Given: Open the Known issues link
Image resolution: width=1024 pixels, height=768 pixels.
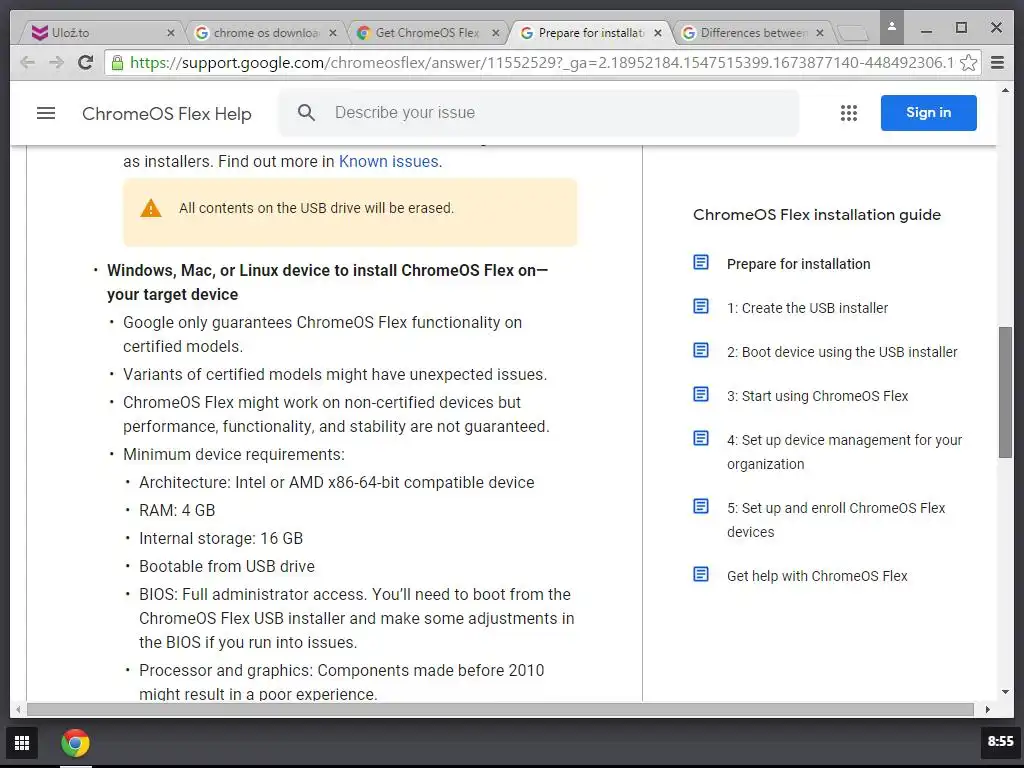Looking at the screenshot, I should [x=388, y=161].
